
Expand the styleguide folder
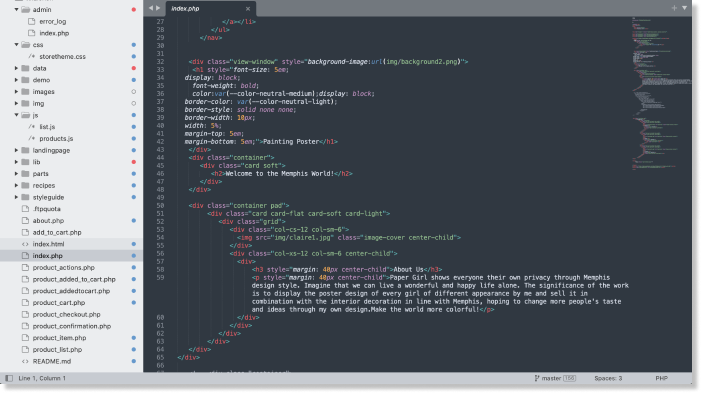pyautogui.click(x=17, y=197)
